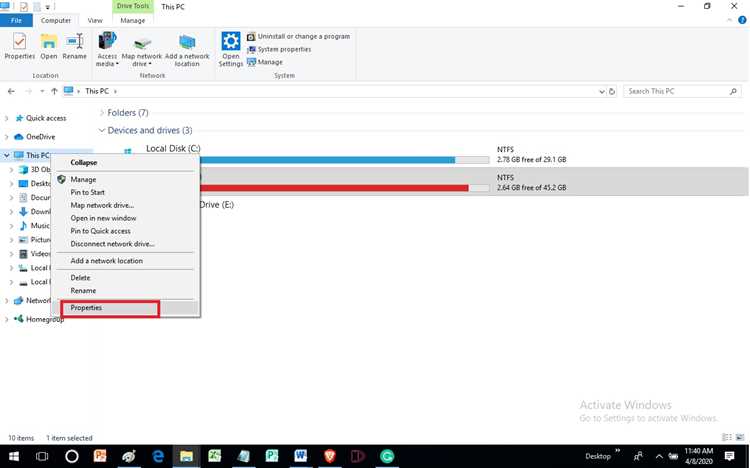This screenshot has width=750, height=468.
Task: Launch Microsoft Edge from the taskbar
Action: click(x=157, y=457)
